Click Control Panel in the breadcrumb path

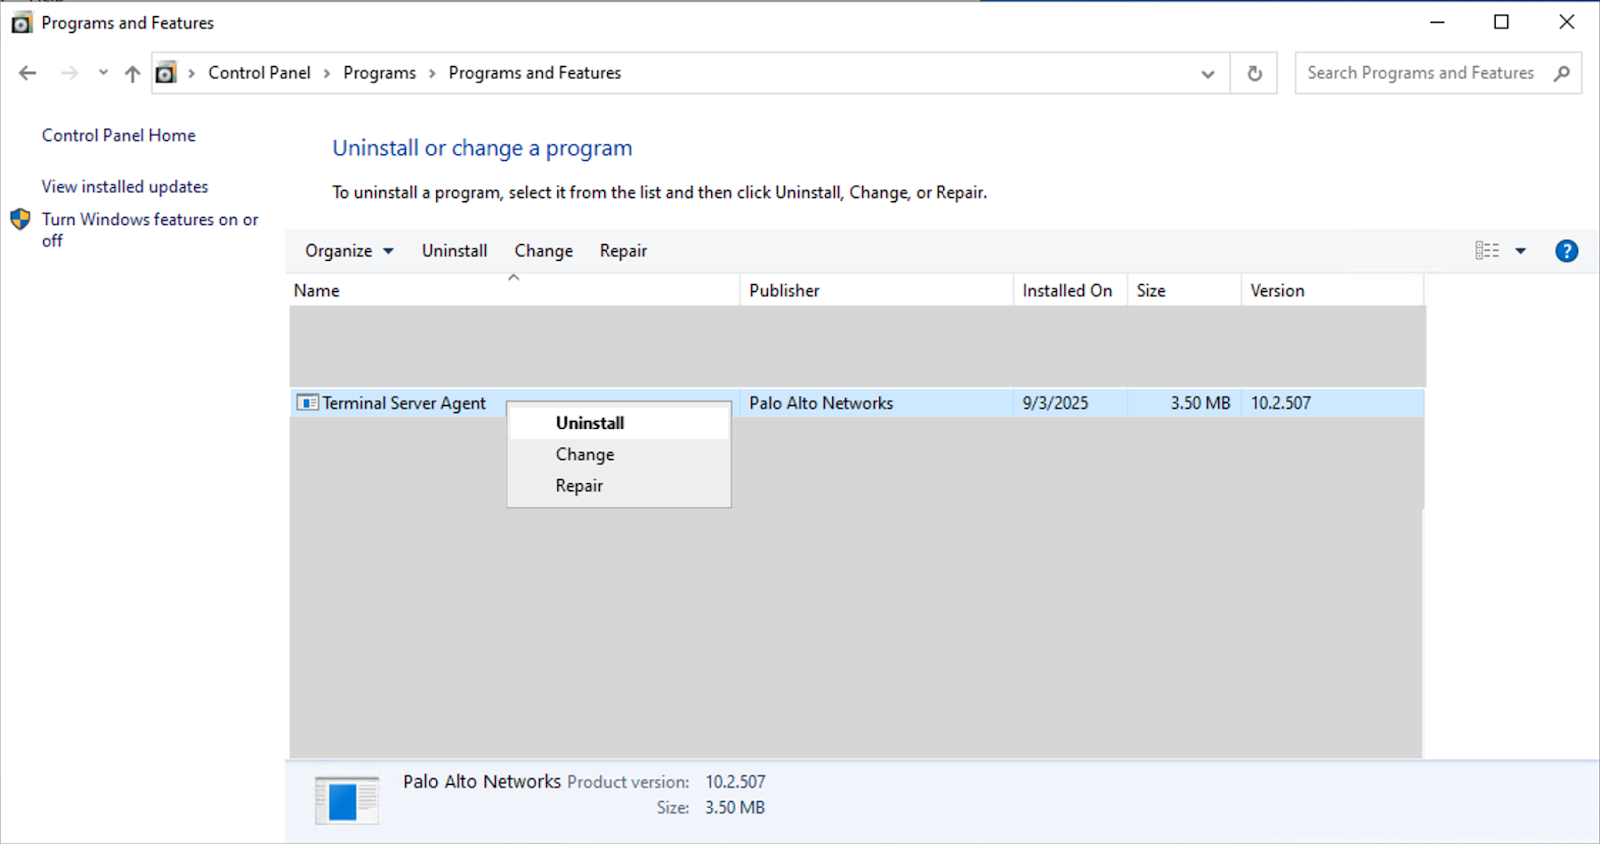259,73
